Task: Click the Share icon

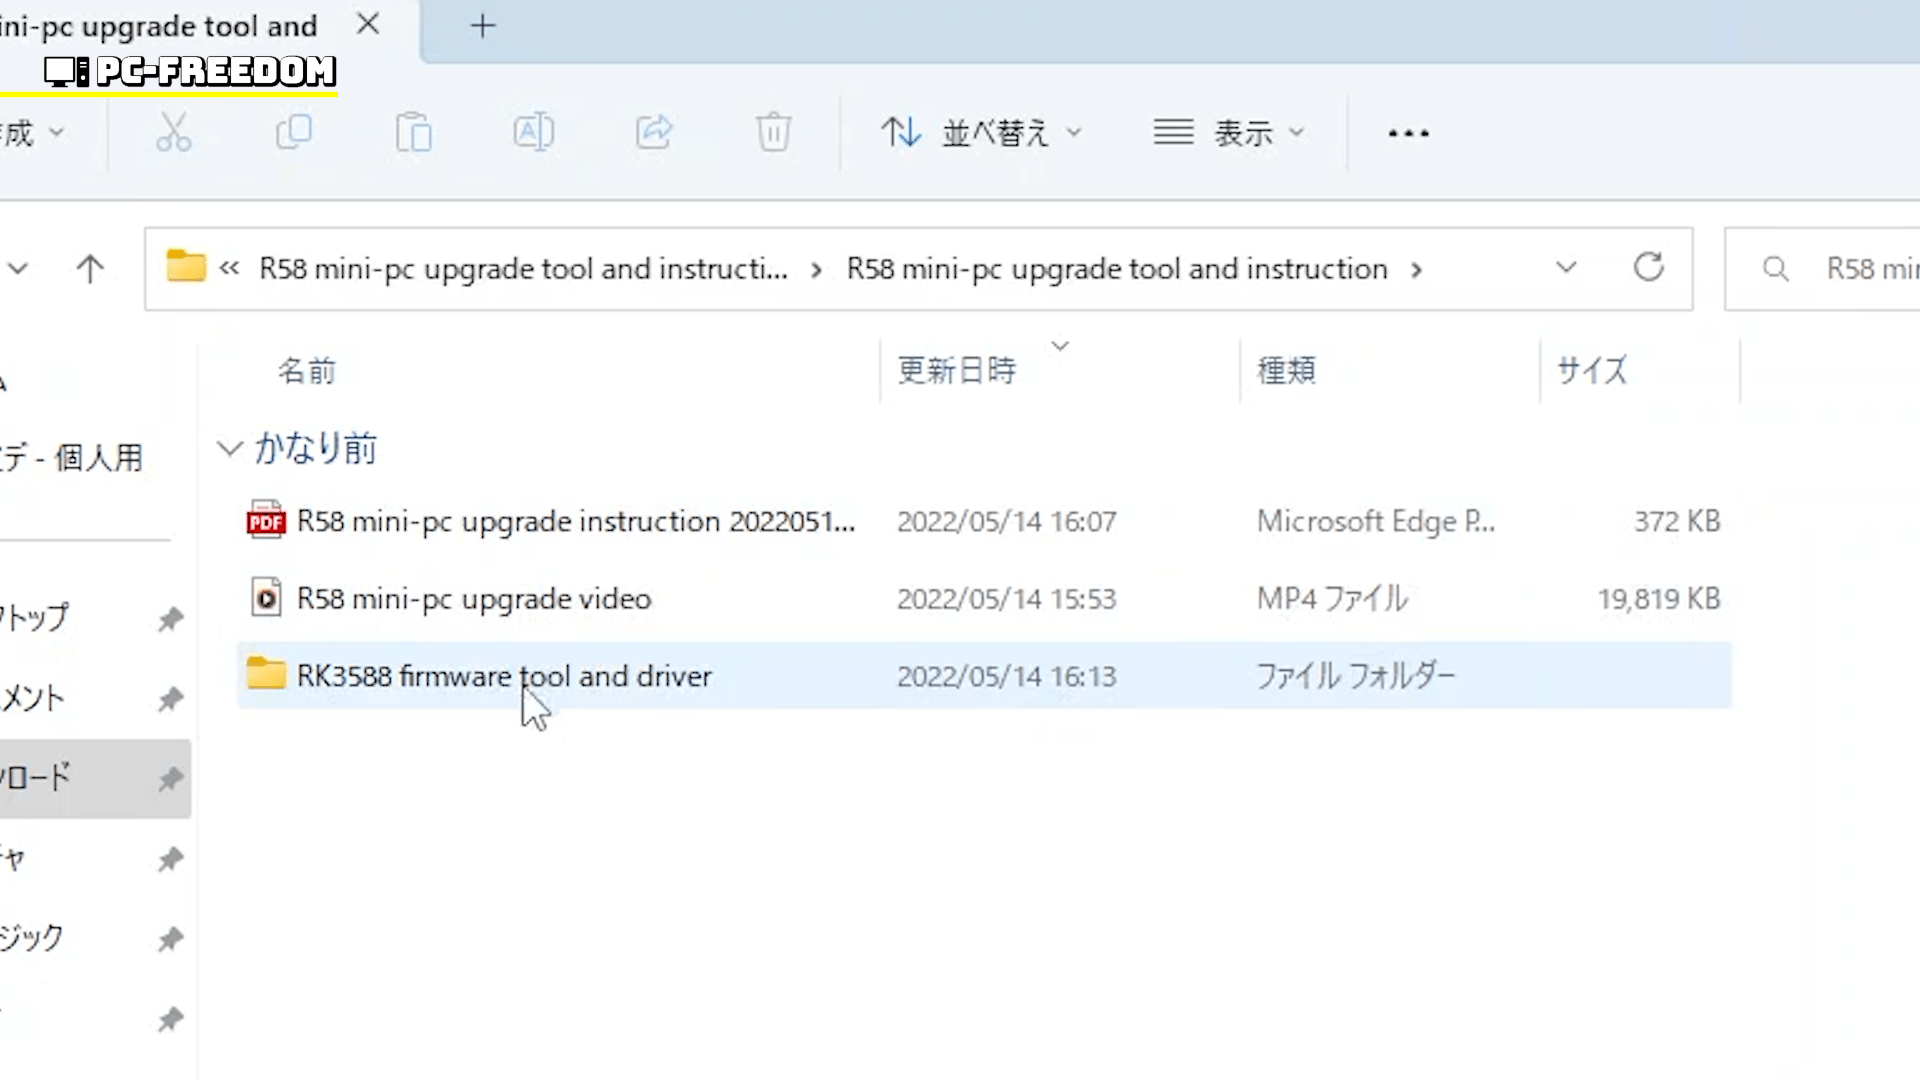Action: click(x=654, y=132)
